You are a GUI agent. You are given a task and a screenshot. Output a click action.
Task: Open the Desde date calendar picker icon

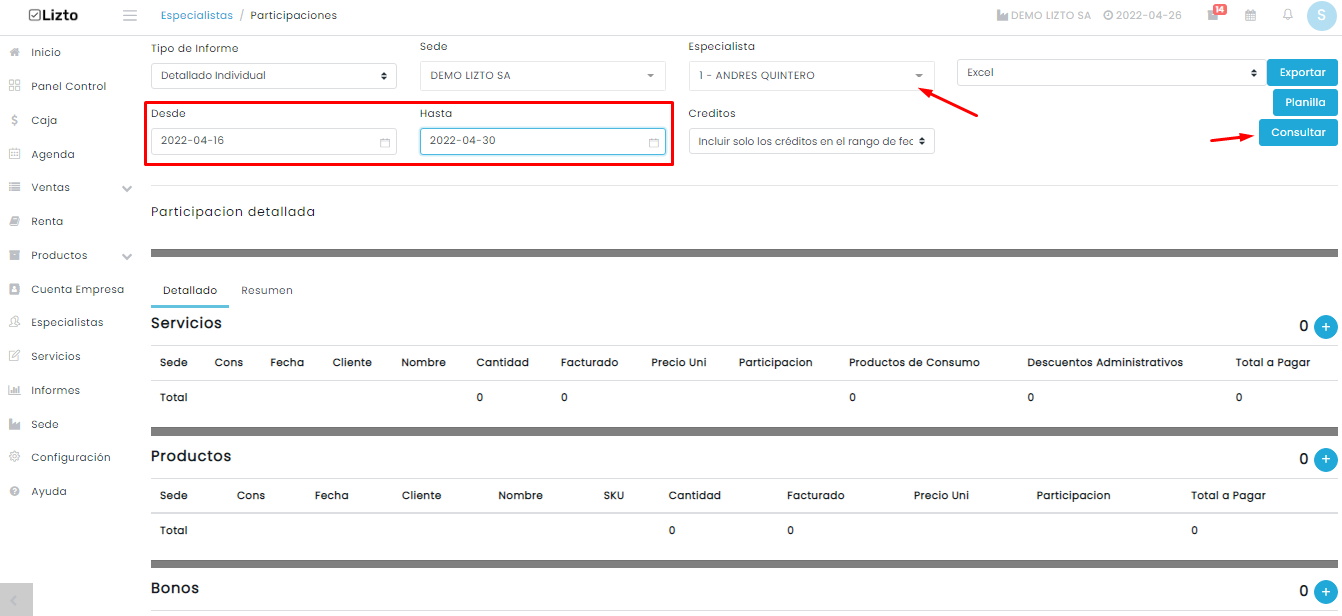[x=385, y=142]
